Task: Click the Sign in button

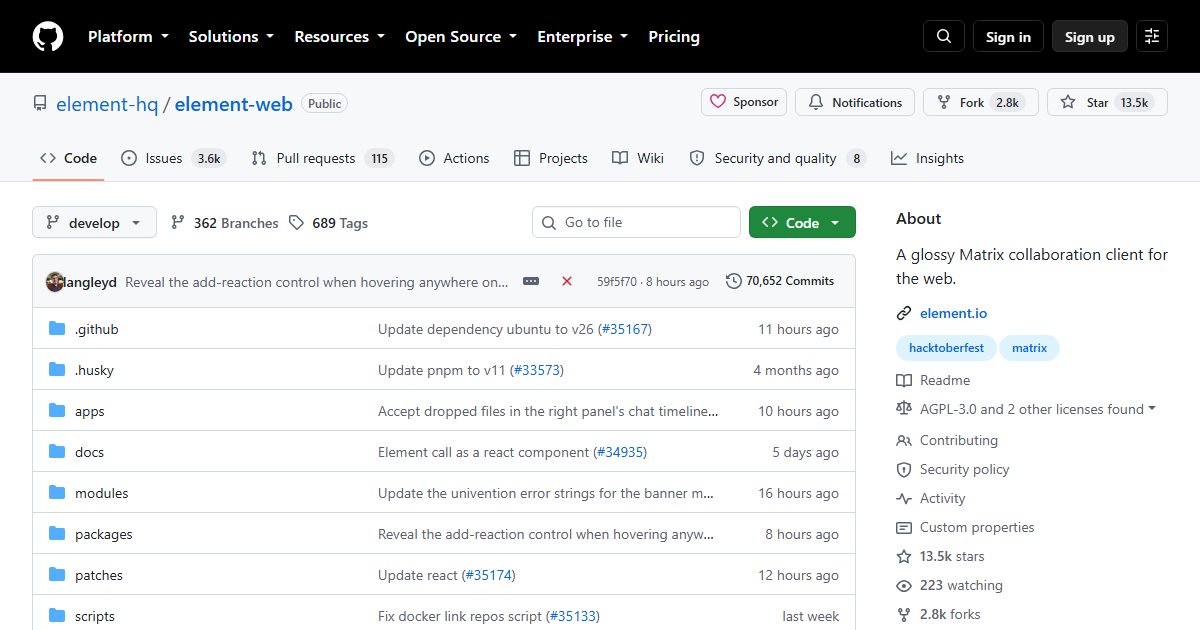Action: [1008, 37]
